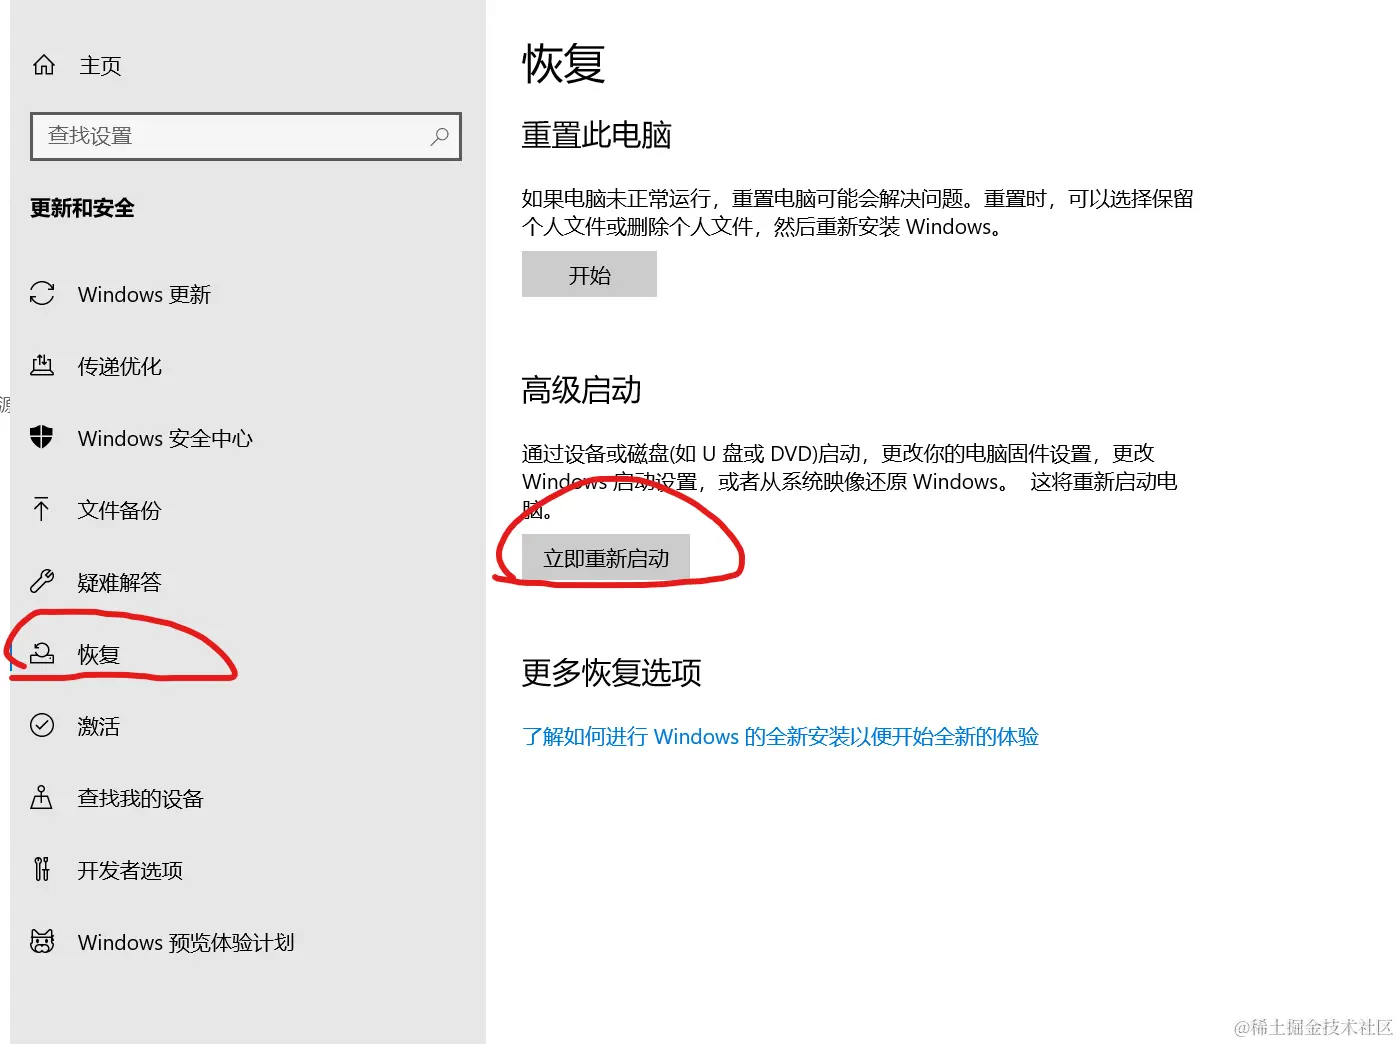Click the 激活 checkmark icon
The image size is (1400, 1044).
pyautogui.click(x=41, y=725)
